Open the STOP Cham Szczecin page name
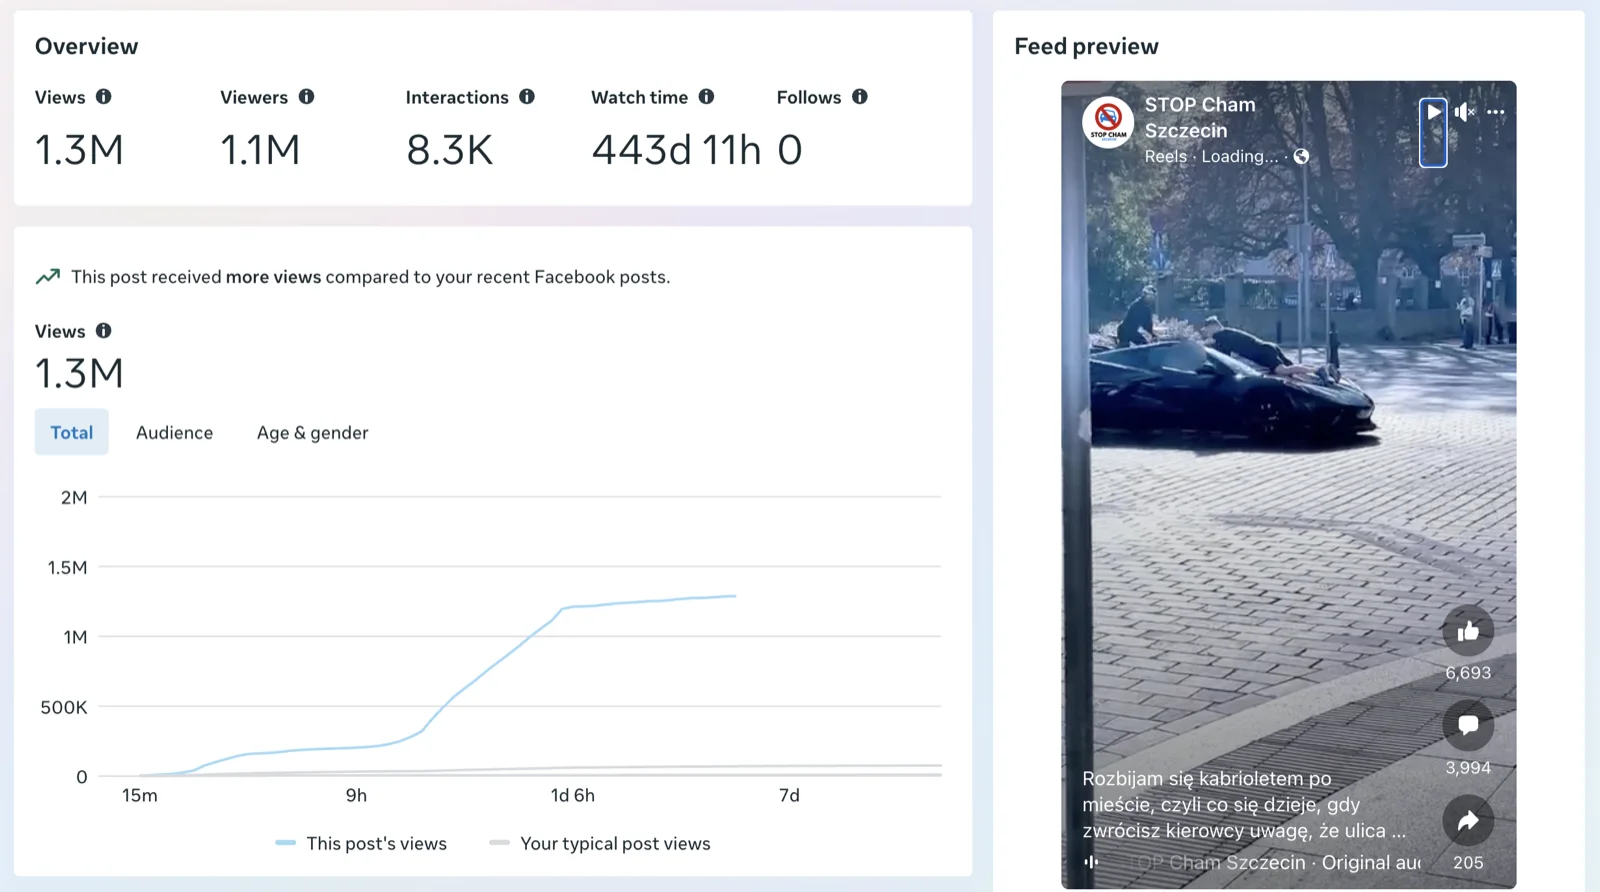Viewport: 1600px width, 892px height. click(x=1200, y=118)
